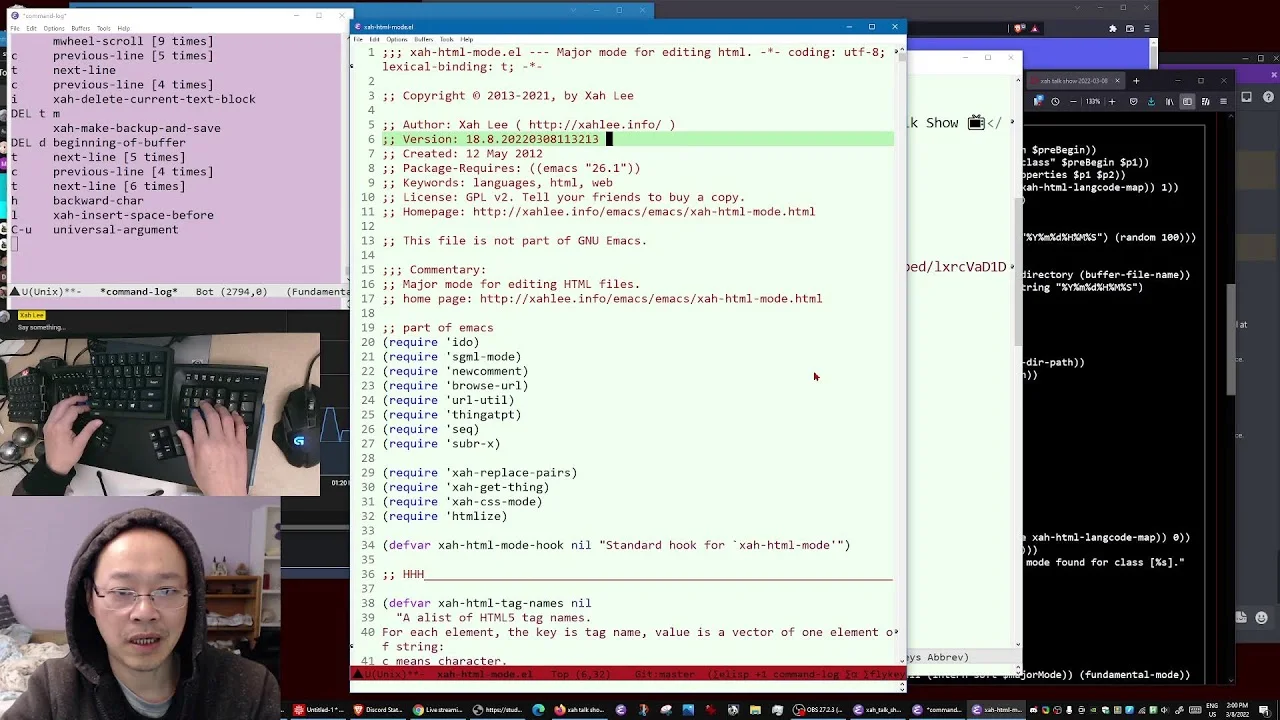Open Options menu in command-log window
The image size is (1280, 720).
tap(54, 28)
